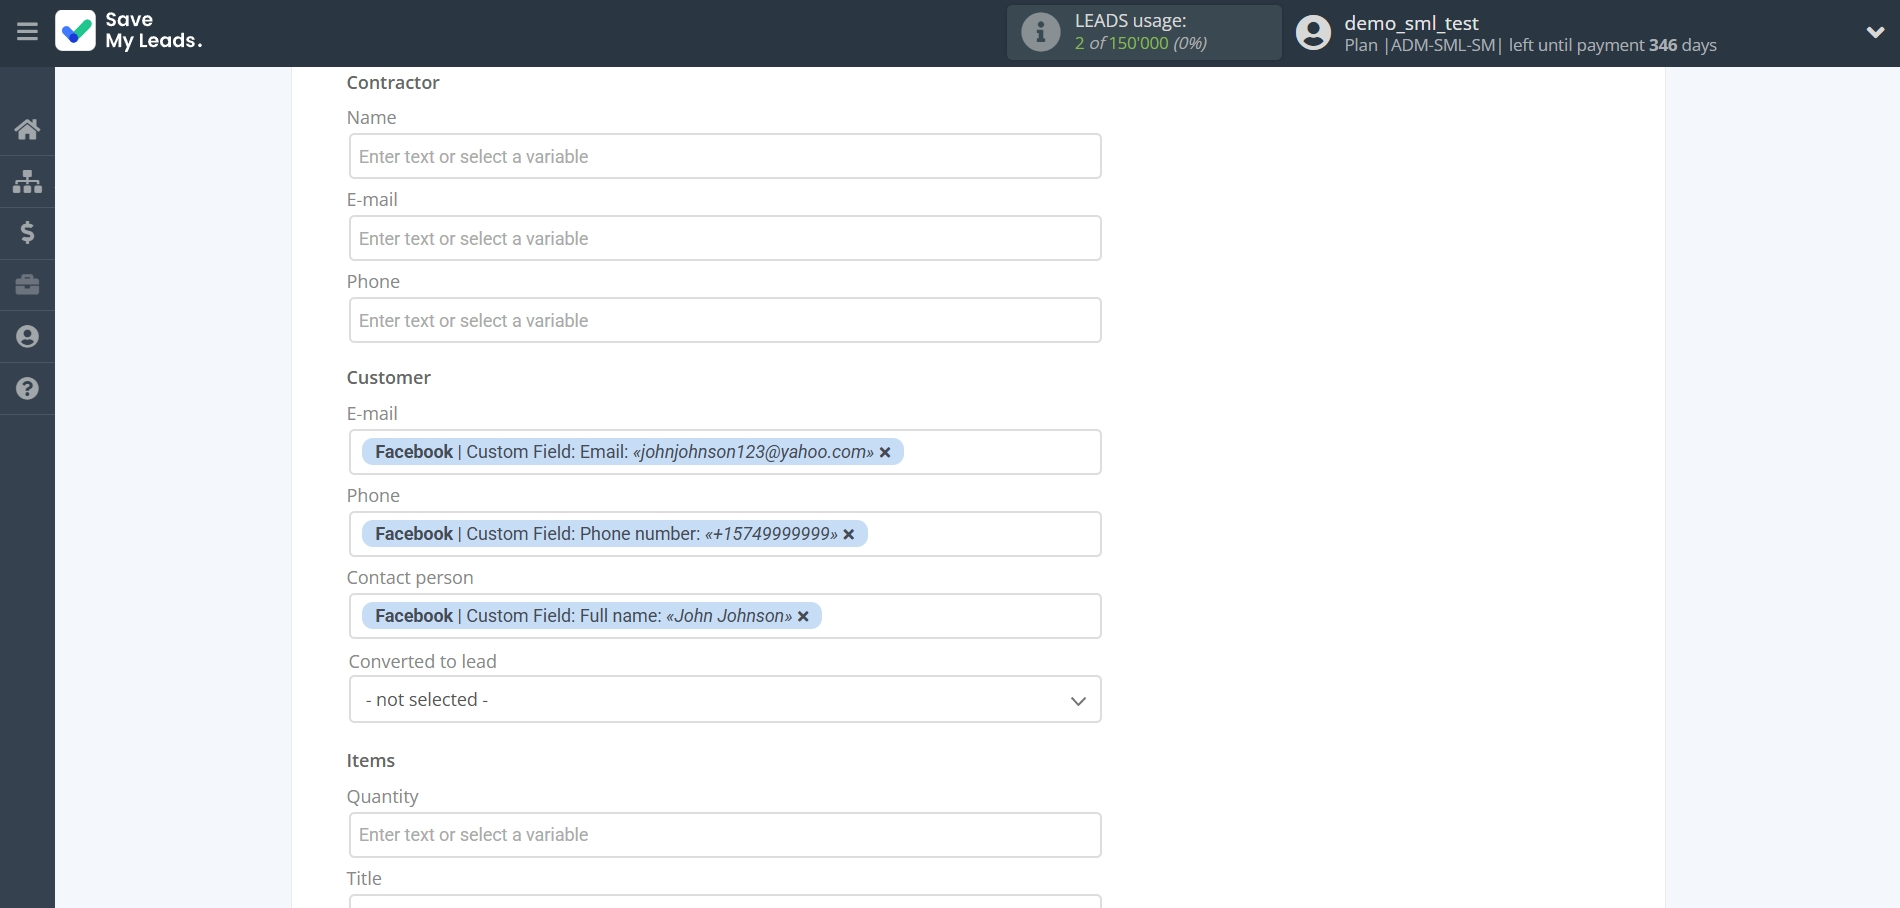This screenshot has height=908, width=1900.
Task: Click the demo_sml_test account name
Action: [x=1411, y=23]
